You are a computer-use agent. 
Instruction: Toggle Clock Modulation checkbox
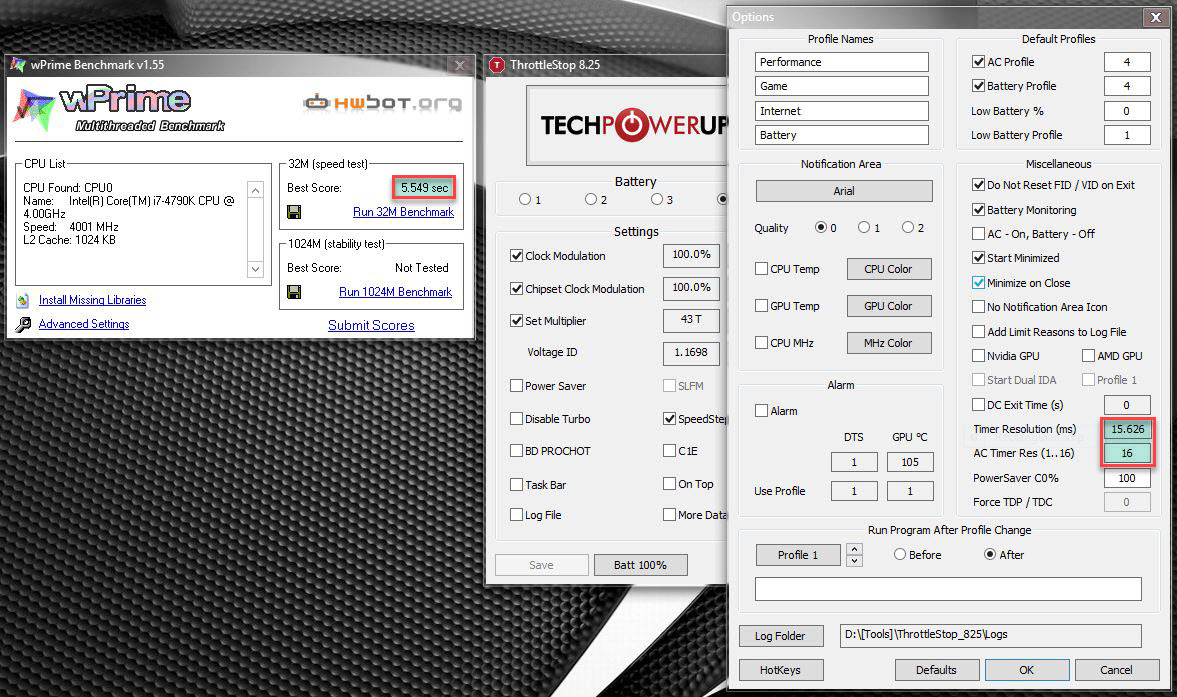[x=516, y=256]
